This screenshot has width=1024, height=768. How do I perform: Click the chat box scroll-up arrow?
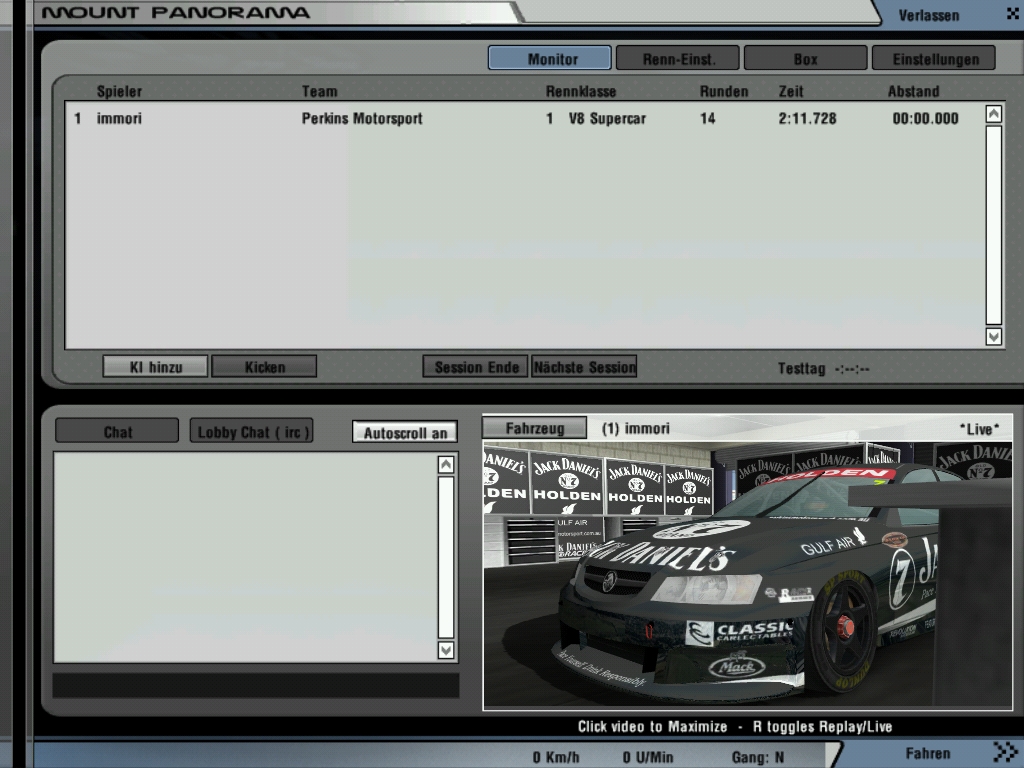(x=445, y=464)
